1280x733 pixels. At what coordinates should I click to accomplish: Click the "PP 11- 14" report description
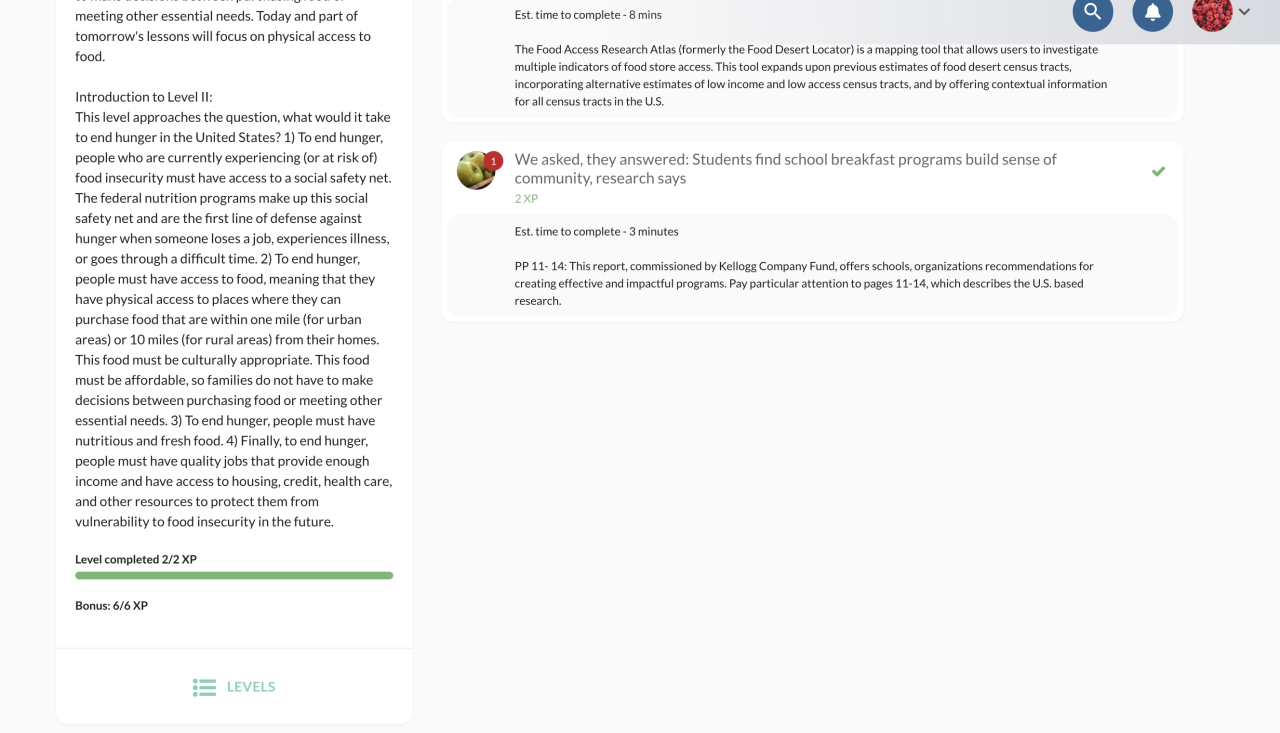[x=804, y=283]
